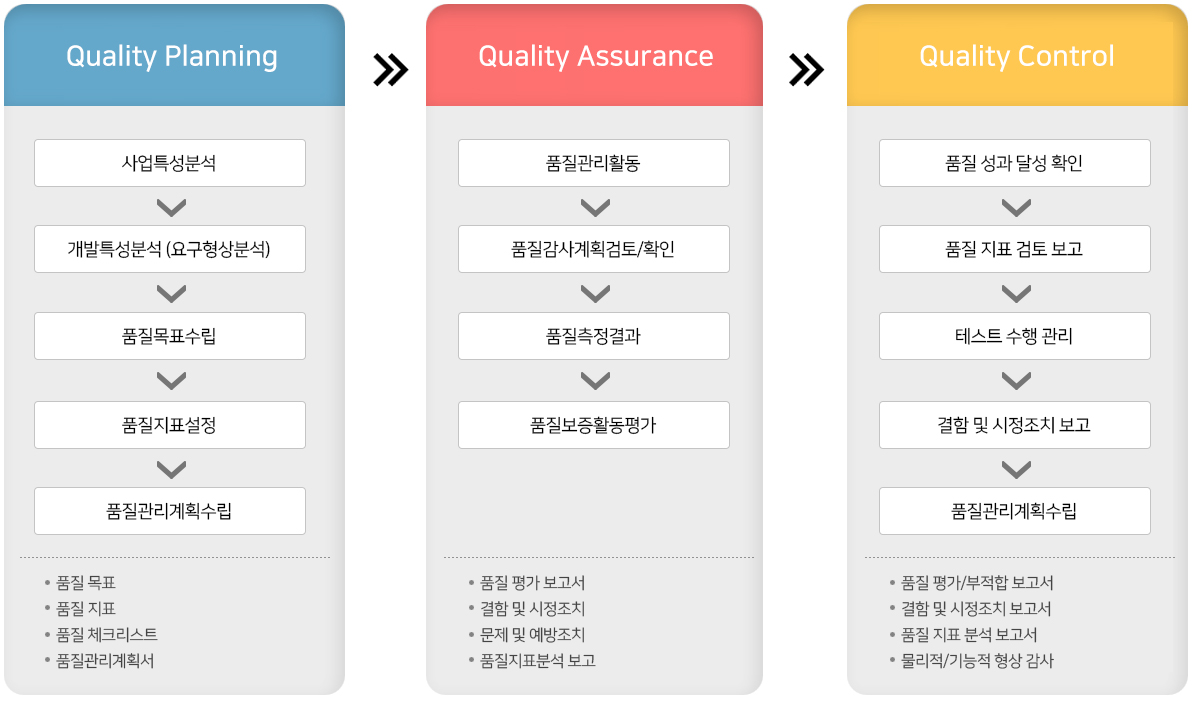Select the Quality Assurance header
Viewport: 1194px width, 702px height.
tap(595, 55)
